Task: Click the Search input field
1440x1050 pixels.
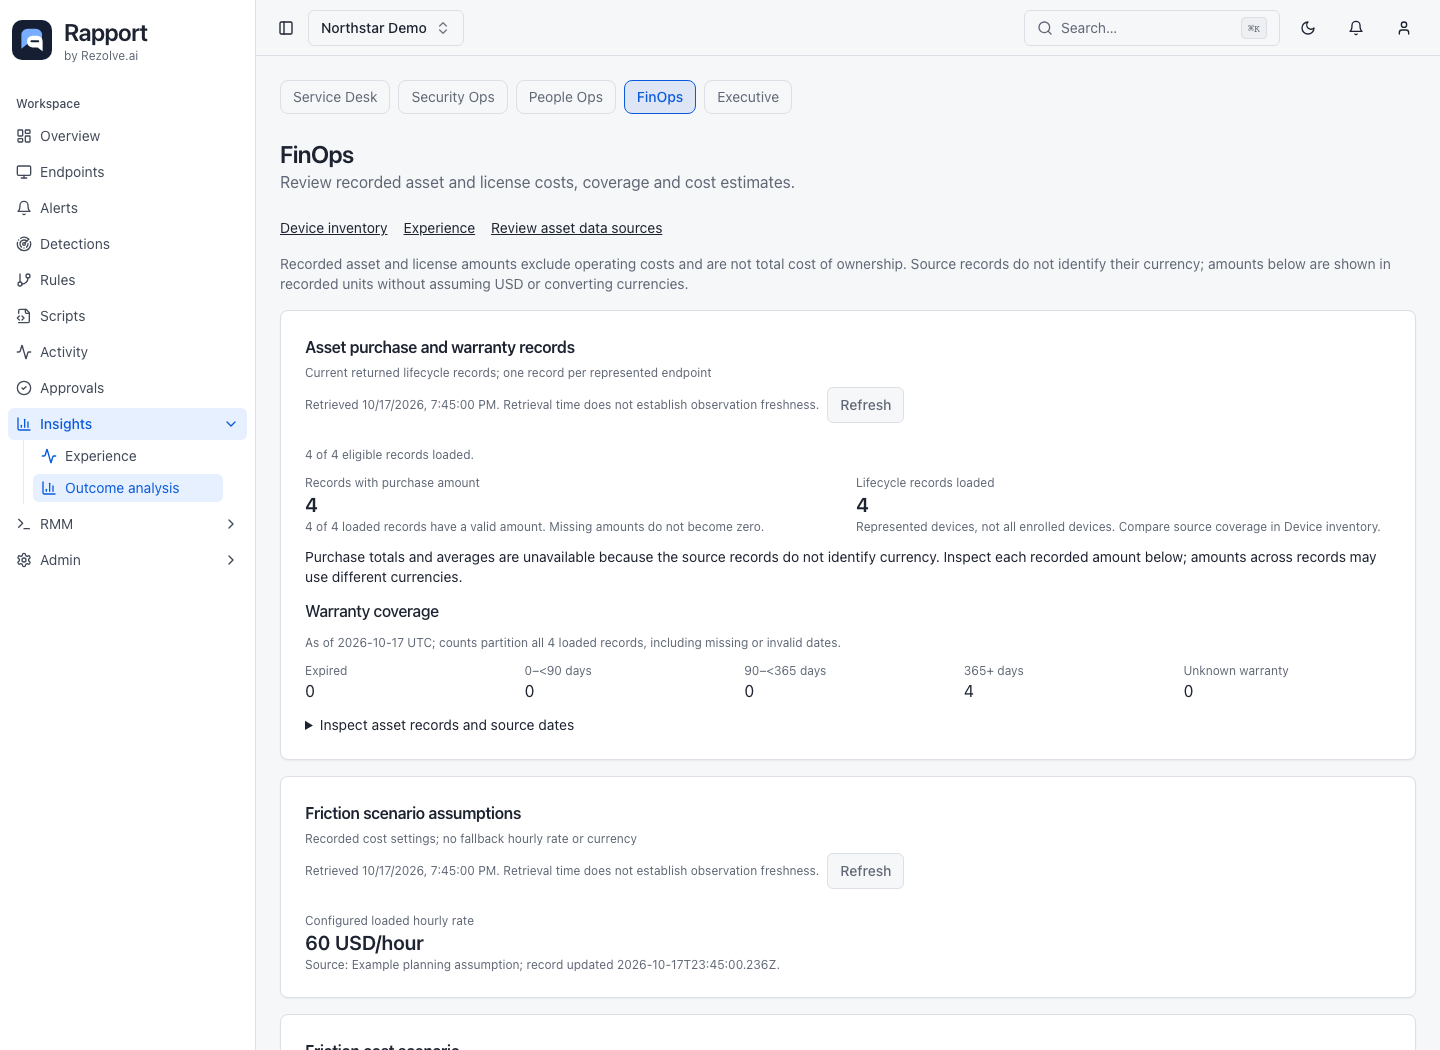Action: (x=1152, y=28)
